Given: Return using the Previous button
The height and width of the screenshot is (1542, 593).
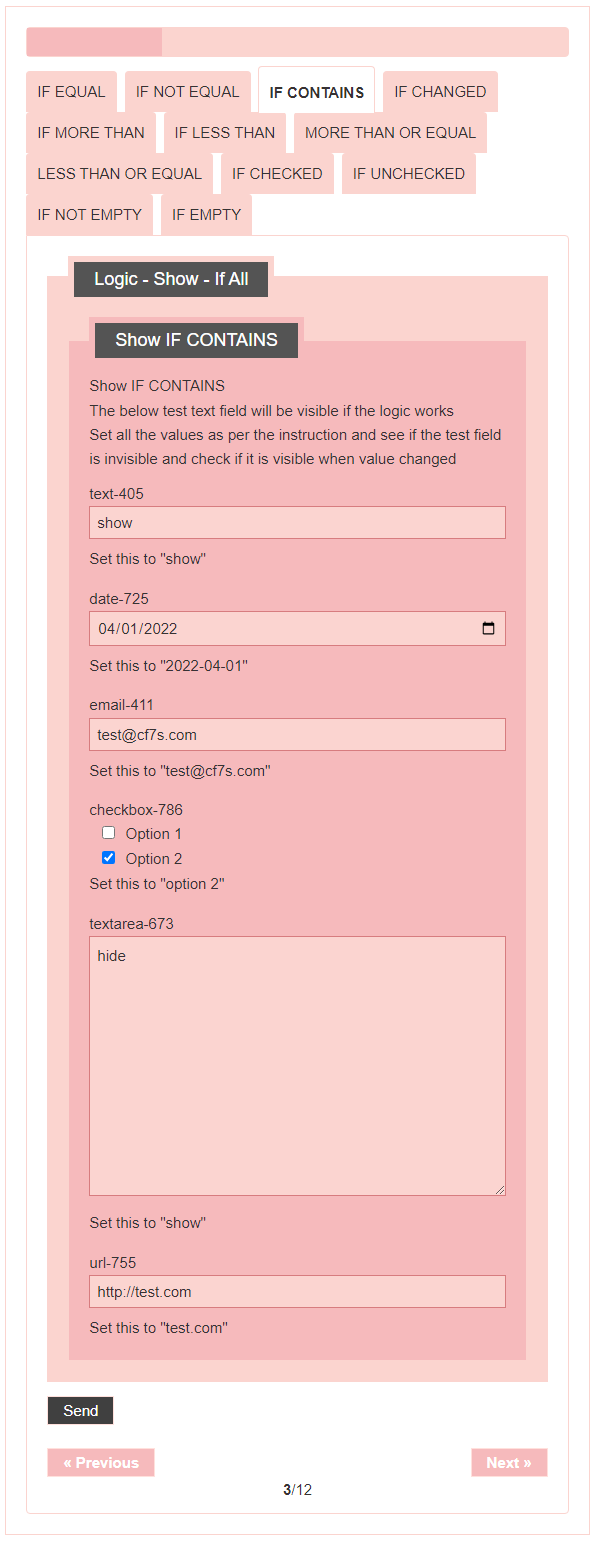Looking at the screenshot, I should pyautogui.click(x=101, y=1463).
